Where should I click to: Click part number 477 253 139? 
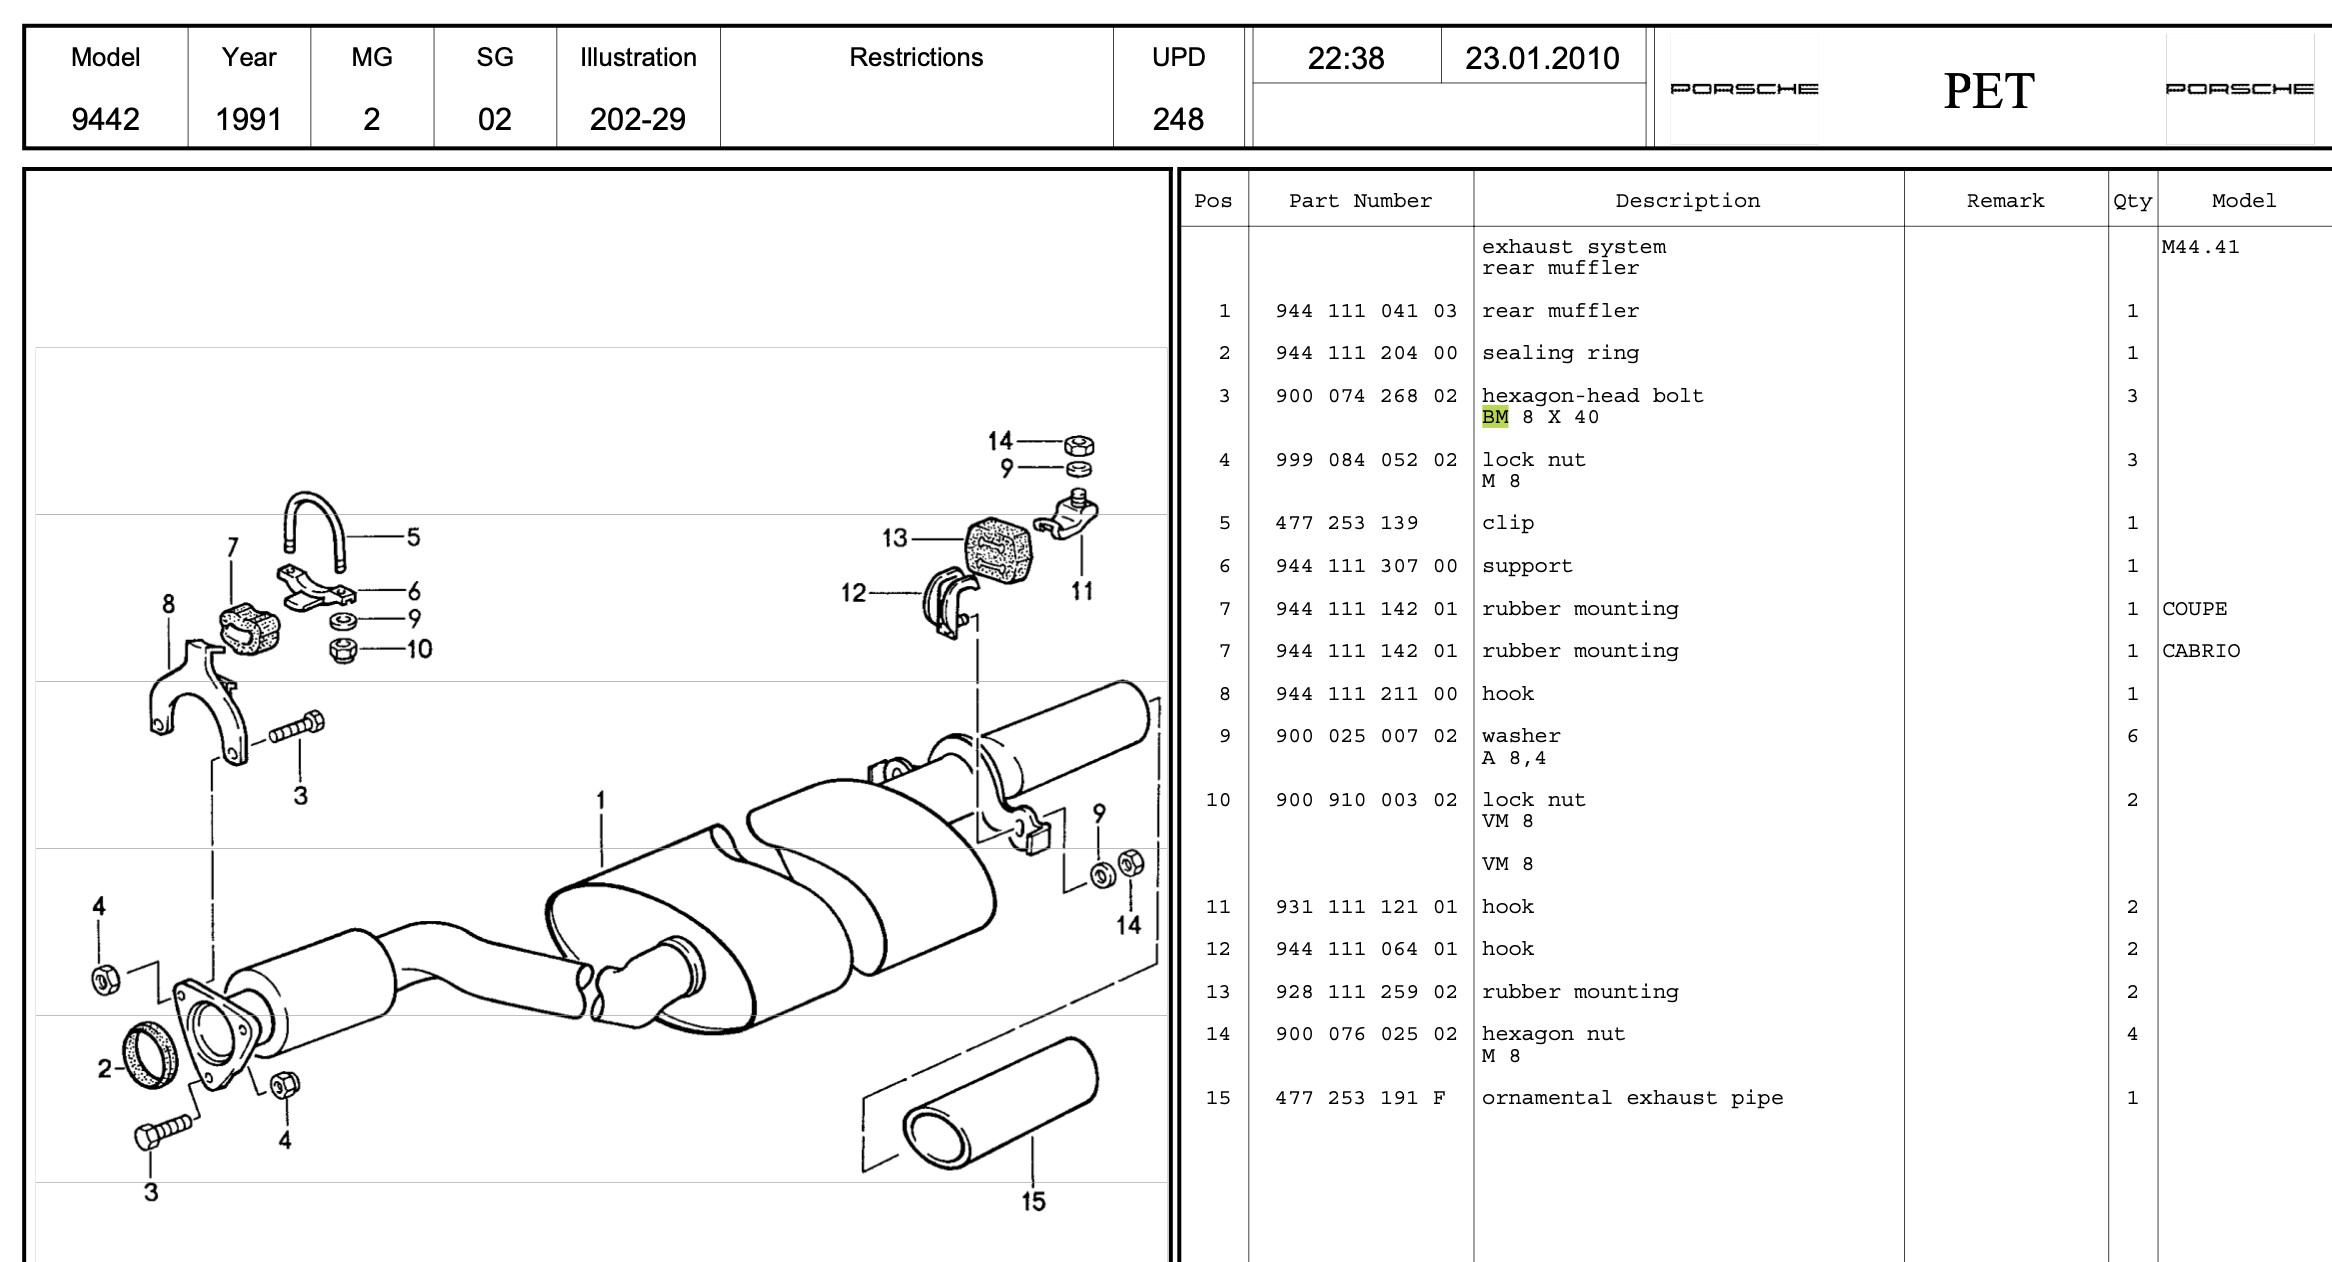(1346, 523)
